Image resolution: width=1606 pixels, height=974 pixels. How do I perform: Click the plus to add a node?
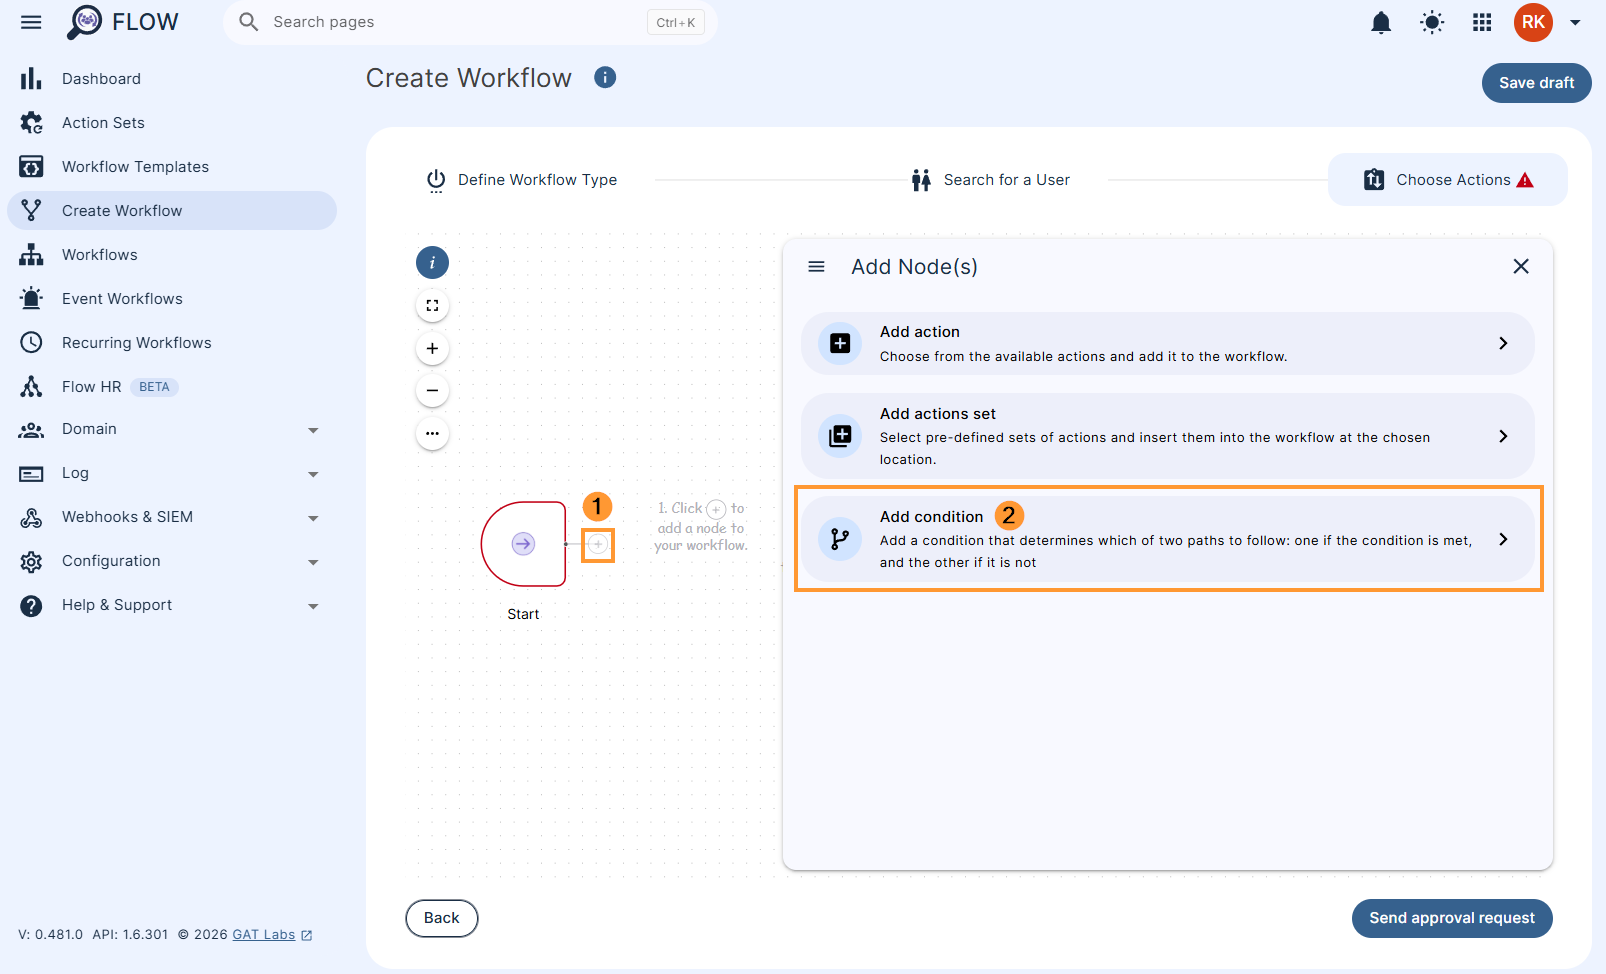click(x=597, y=544)
